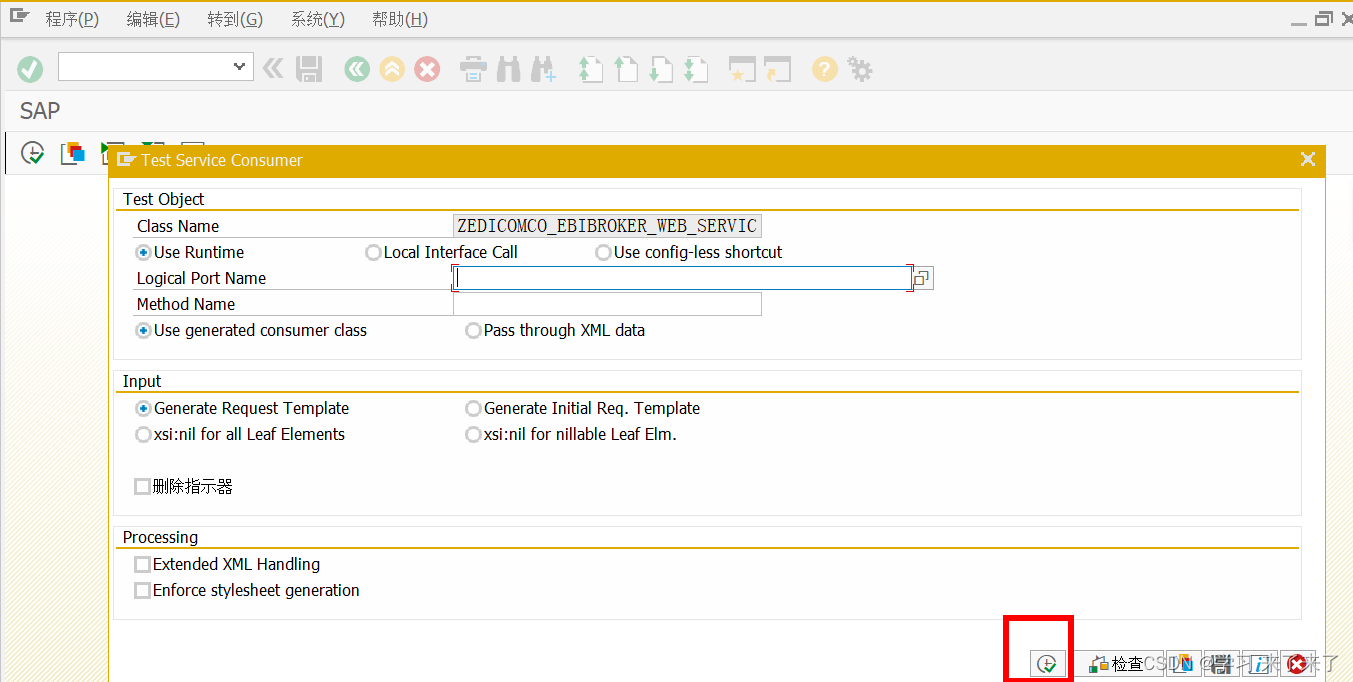Select the Use Runtime radio button
Viewport: 1353px width, 682px height.
point(142,252)
